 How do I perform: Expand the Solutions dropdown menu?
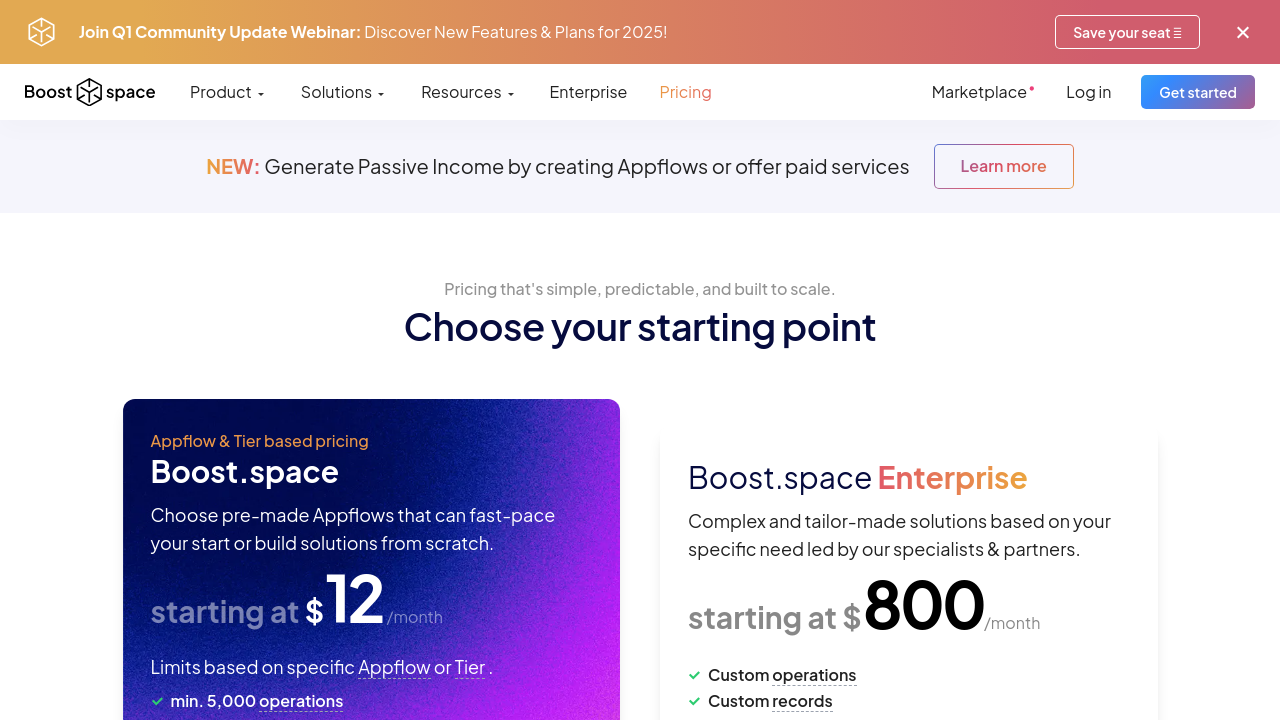click(x=342, y=92)
